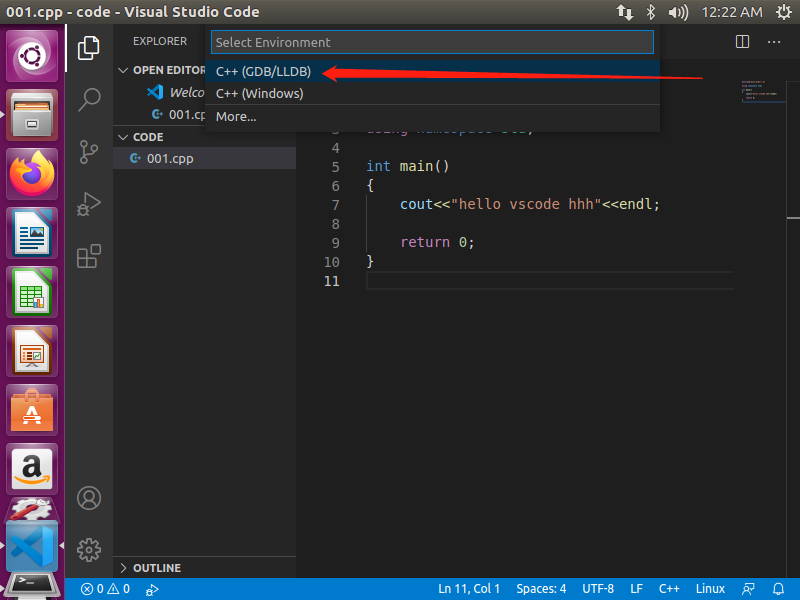The width and height of the screenshot is (800, 600).
Task: Open Amazon launcher in the dock
Action: point(32,469)
